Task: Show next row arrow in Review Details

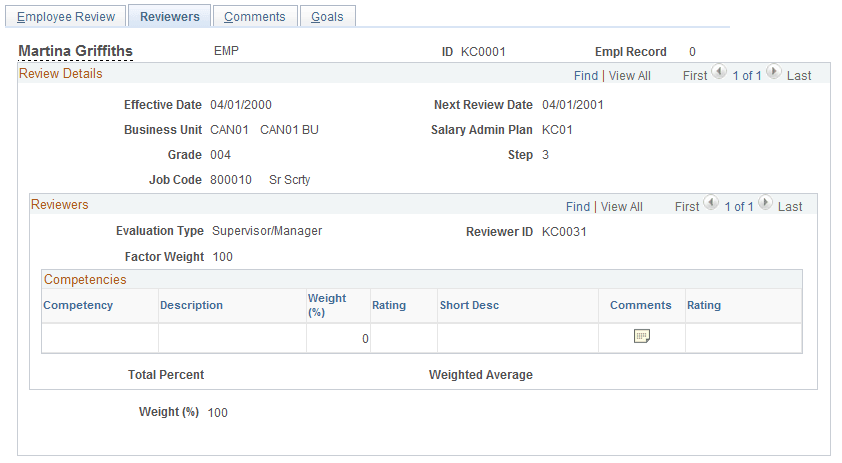Action: (x=774, y=71)
